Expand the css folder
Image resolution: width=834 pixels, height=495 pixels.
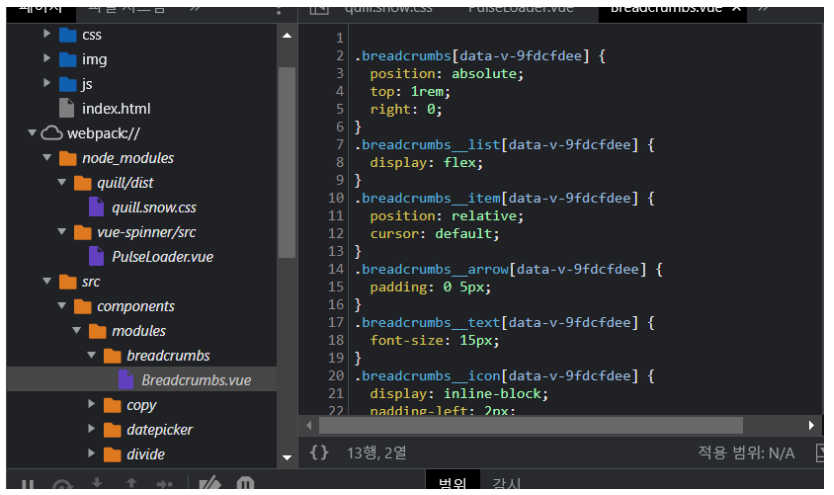(47, 34)
